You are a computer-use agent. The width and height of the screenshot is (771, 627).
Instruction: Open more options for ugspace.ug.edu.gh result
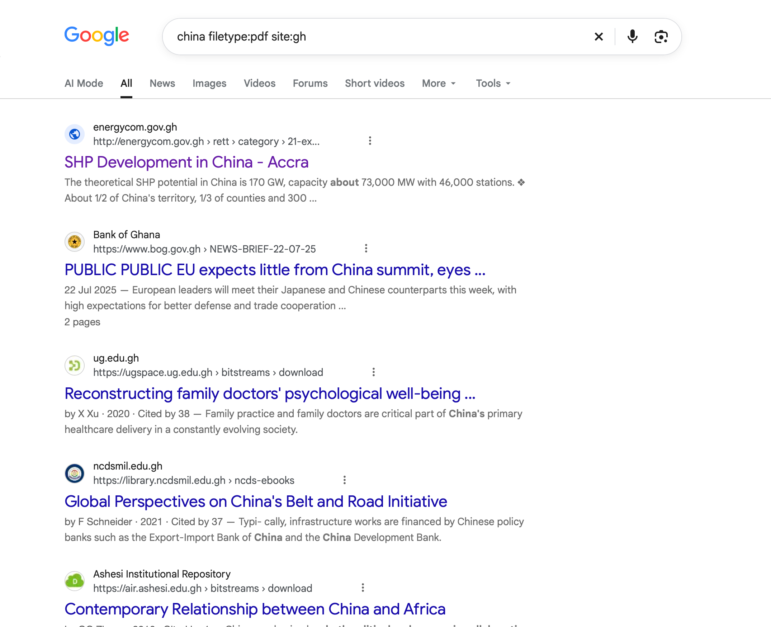374,372
